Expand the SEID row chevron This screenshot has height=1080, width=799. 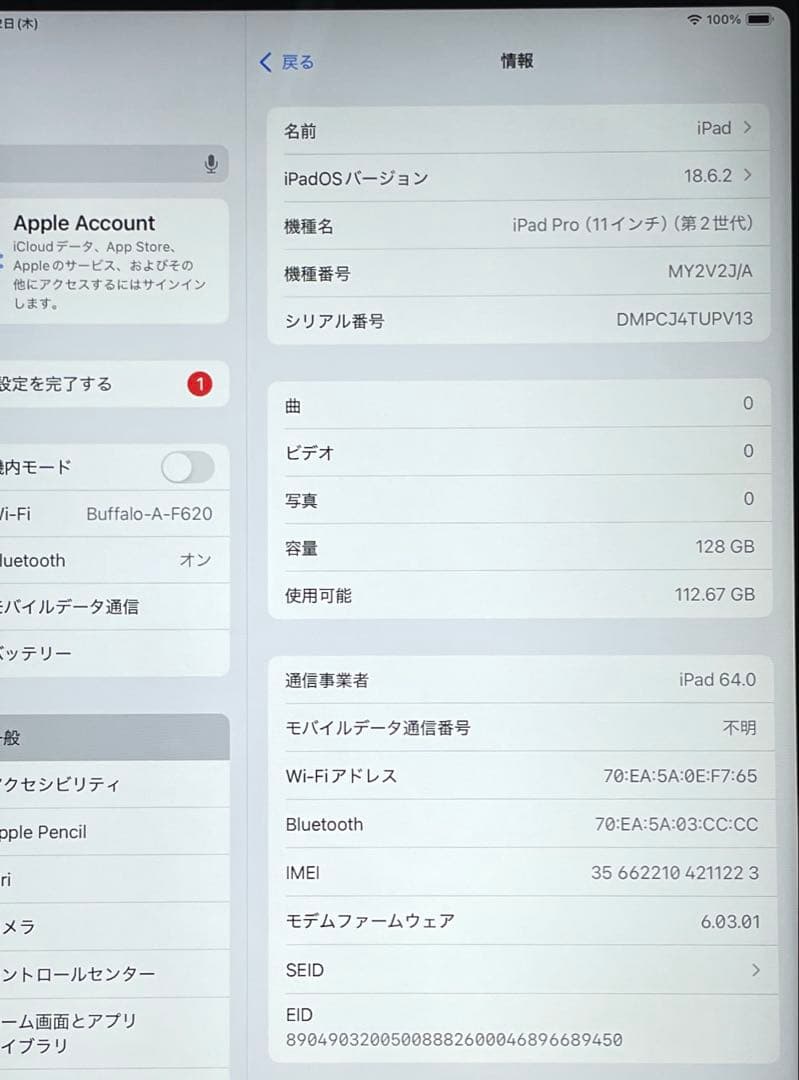(x=756, y=970)
